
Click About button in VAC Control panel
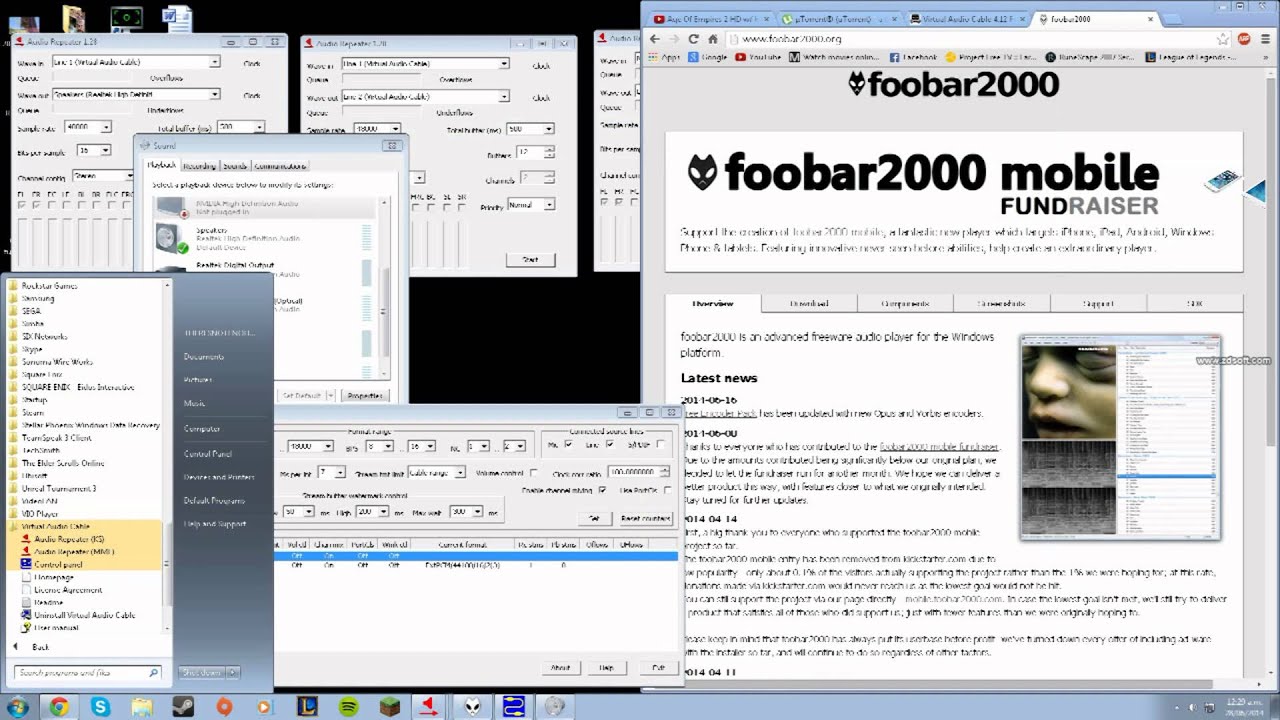[x=560, y=667]
